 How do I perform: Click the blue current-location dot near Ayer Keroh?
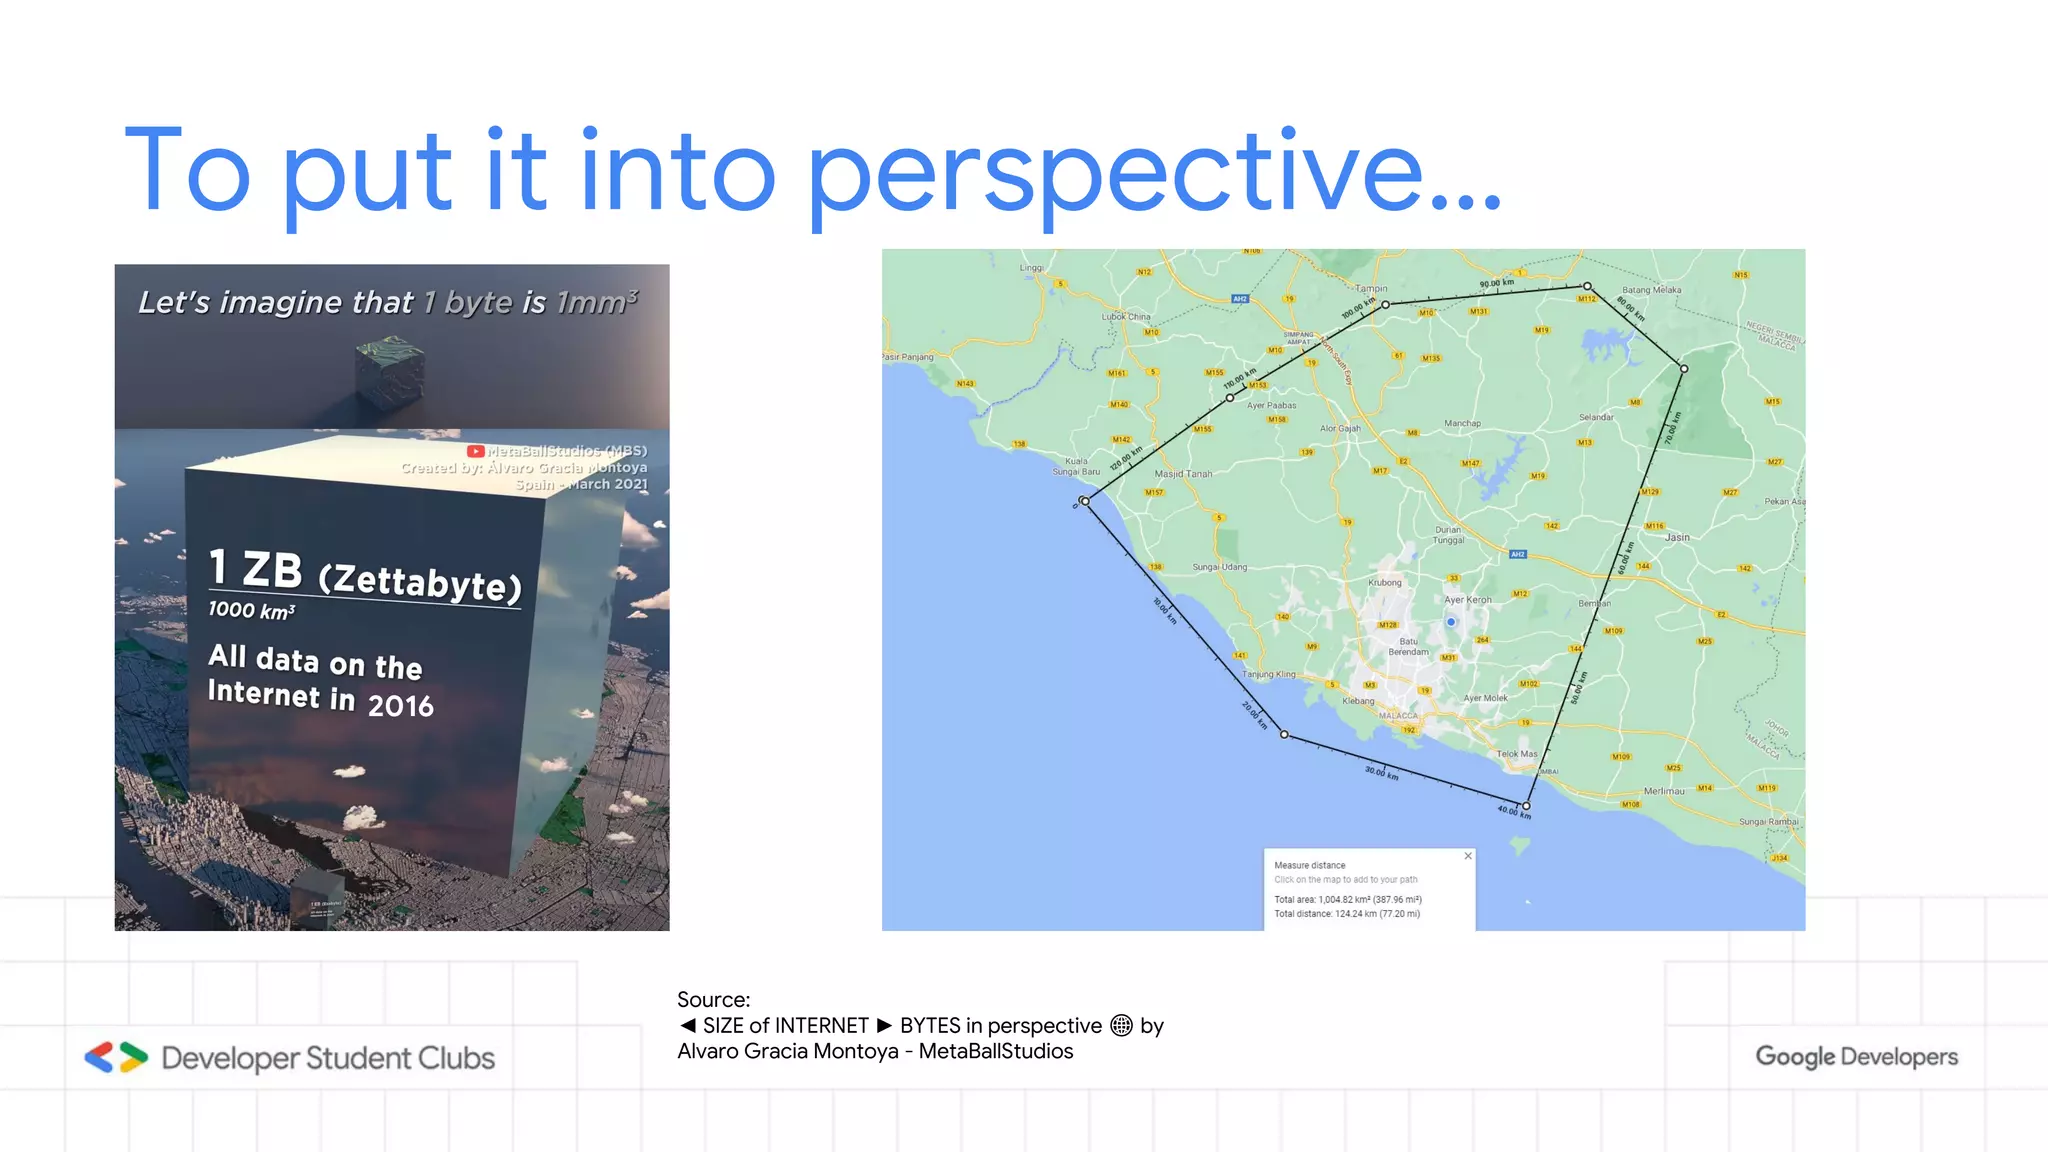[x=1451, y=622]
